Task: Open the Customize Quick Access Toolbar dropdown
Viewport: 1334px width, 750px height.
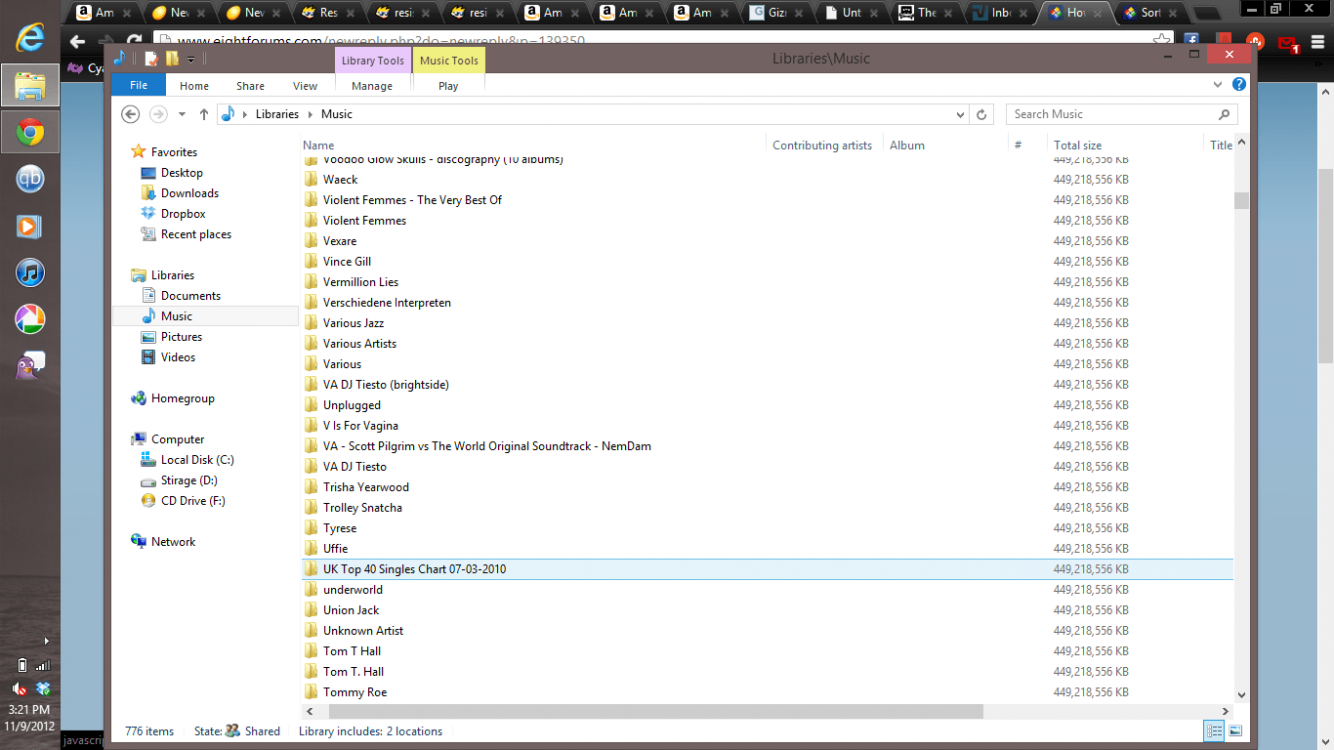Action: point(189,57)
